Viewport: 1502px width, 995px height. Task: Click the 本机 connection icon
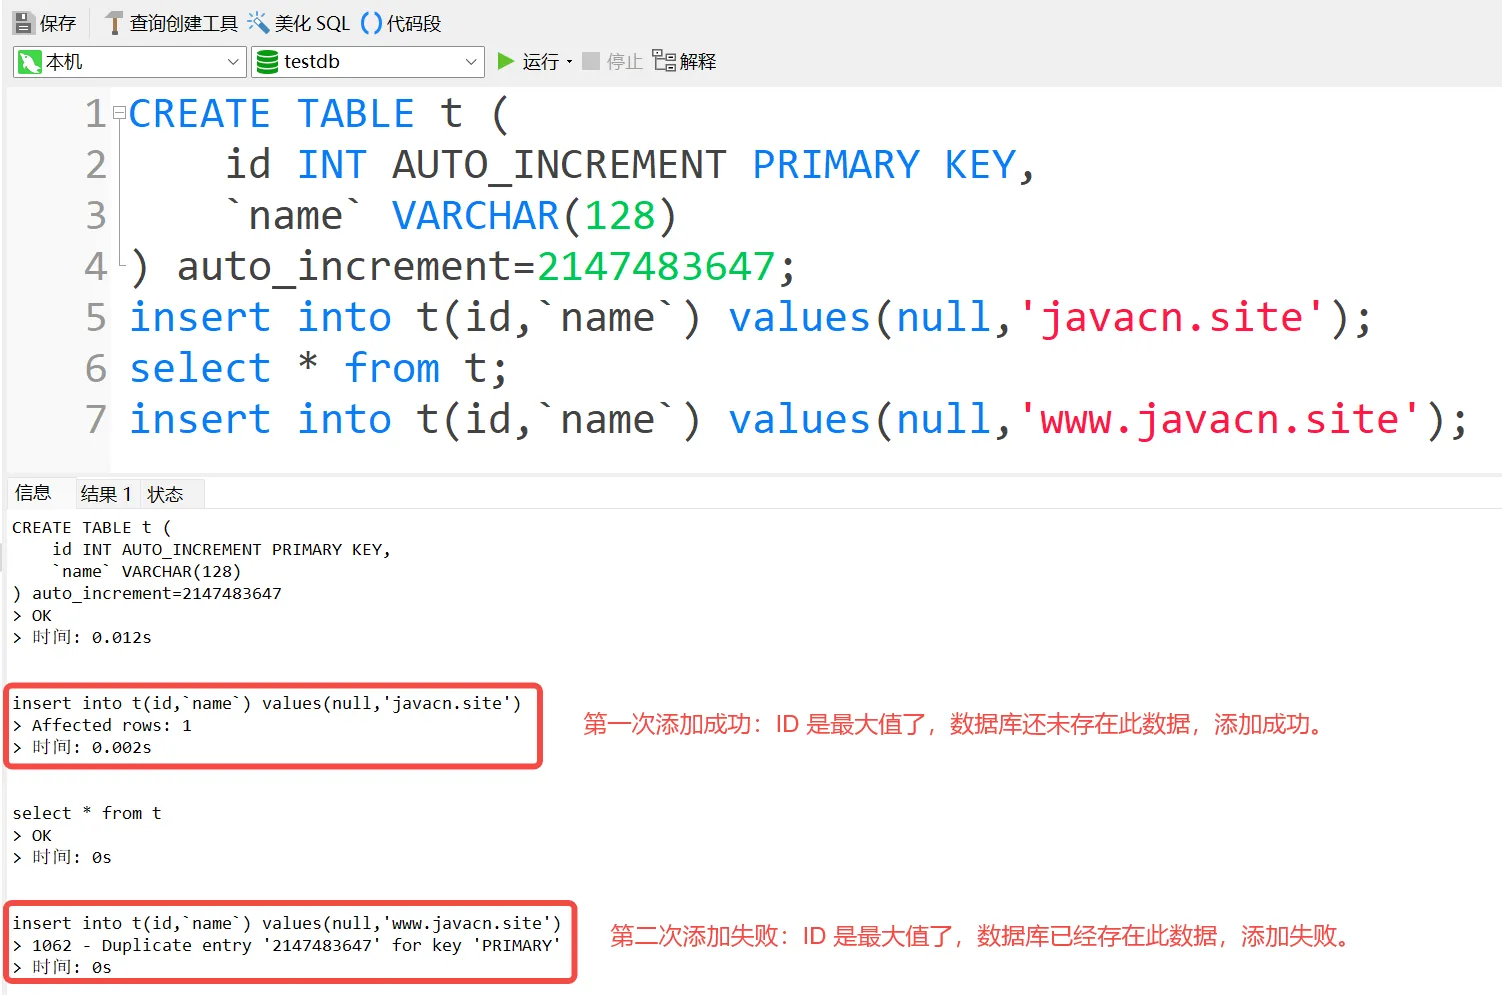30,62
